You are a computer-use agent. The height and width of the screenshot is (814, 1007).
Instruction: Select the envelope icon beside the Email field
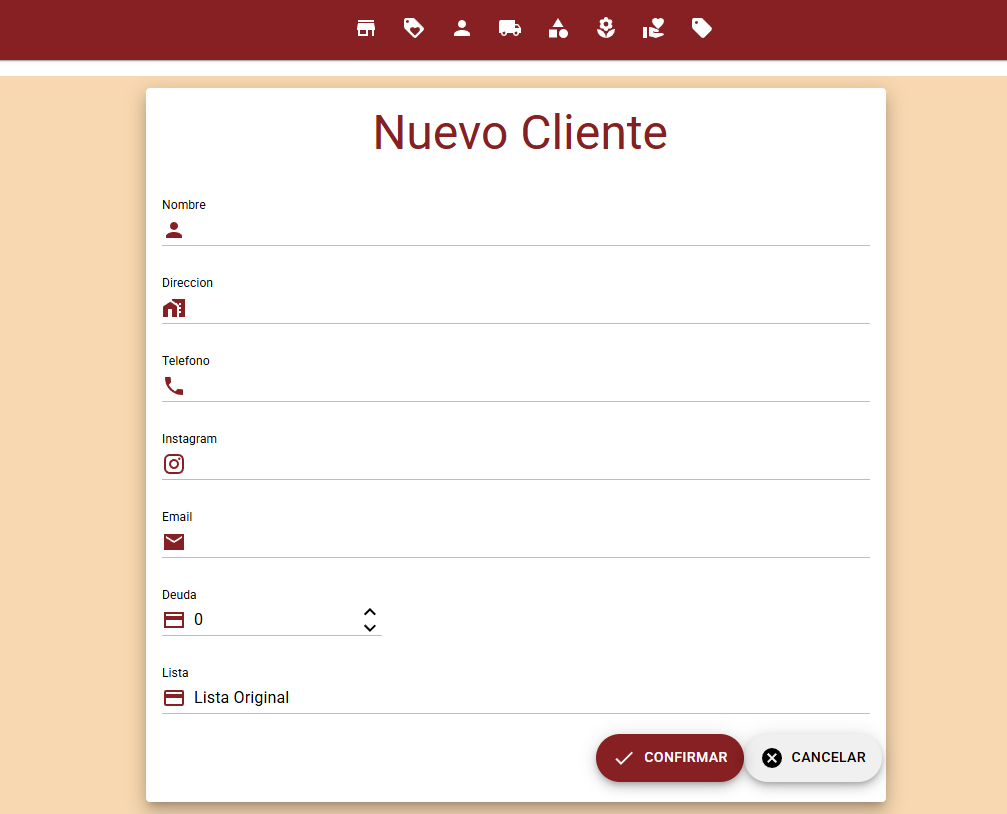point(173,542)
